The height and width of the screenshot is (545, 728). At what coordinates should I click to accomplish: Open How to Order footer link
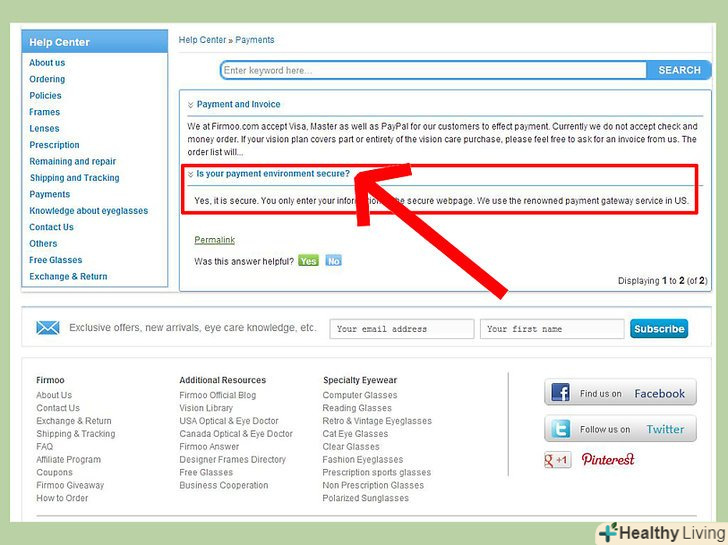[62, 498]
